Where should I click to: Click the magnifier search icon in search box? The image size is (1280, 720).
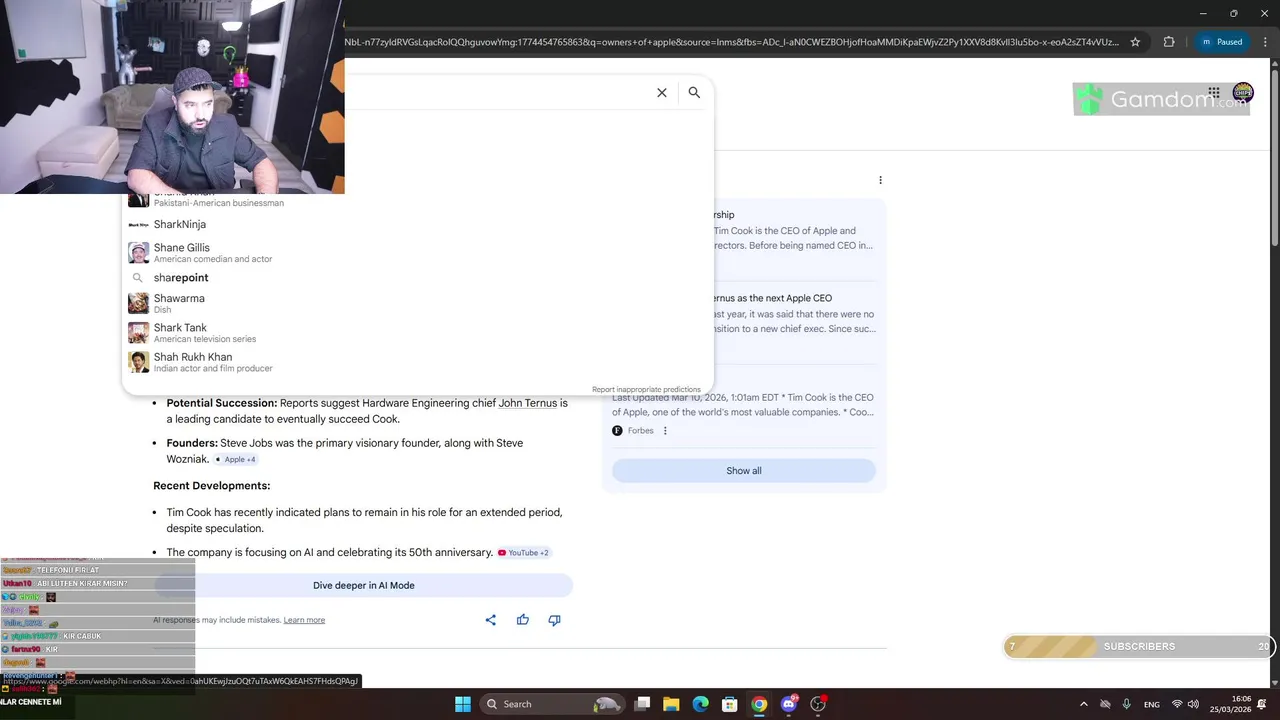click(x=694, y=92)
